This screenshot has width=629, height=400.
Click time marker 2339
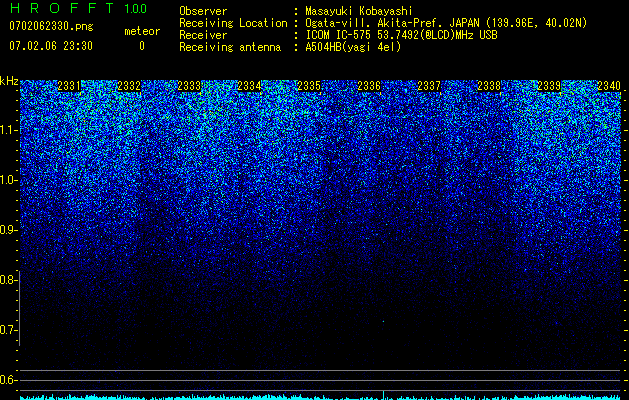(x=549, y=86)
